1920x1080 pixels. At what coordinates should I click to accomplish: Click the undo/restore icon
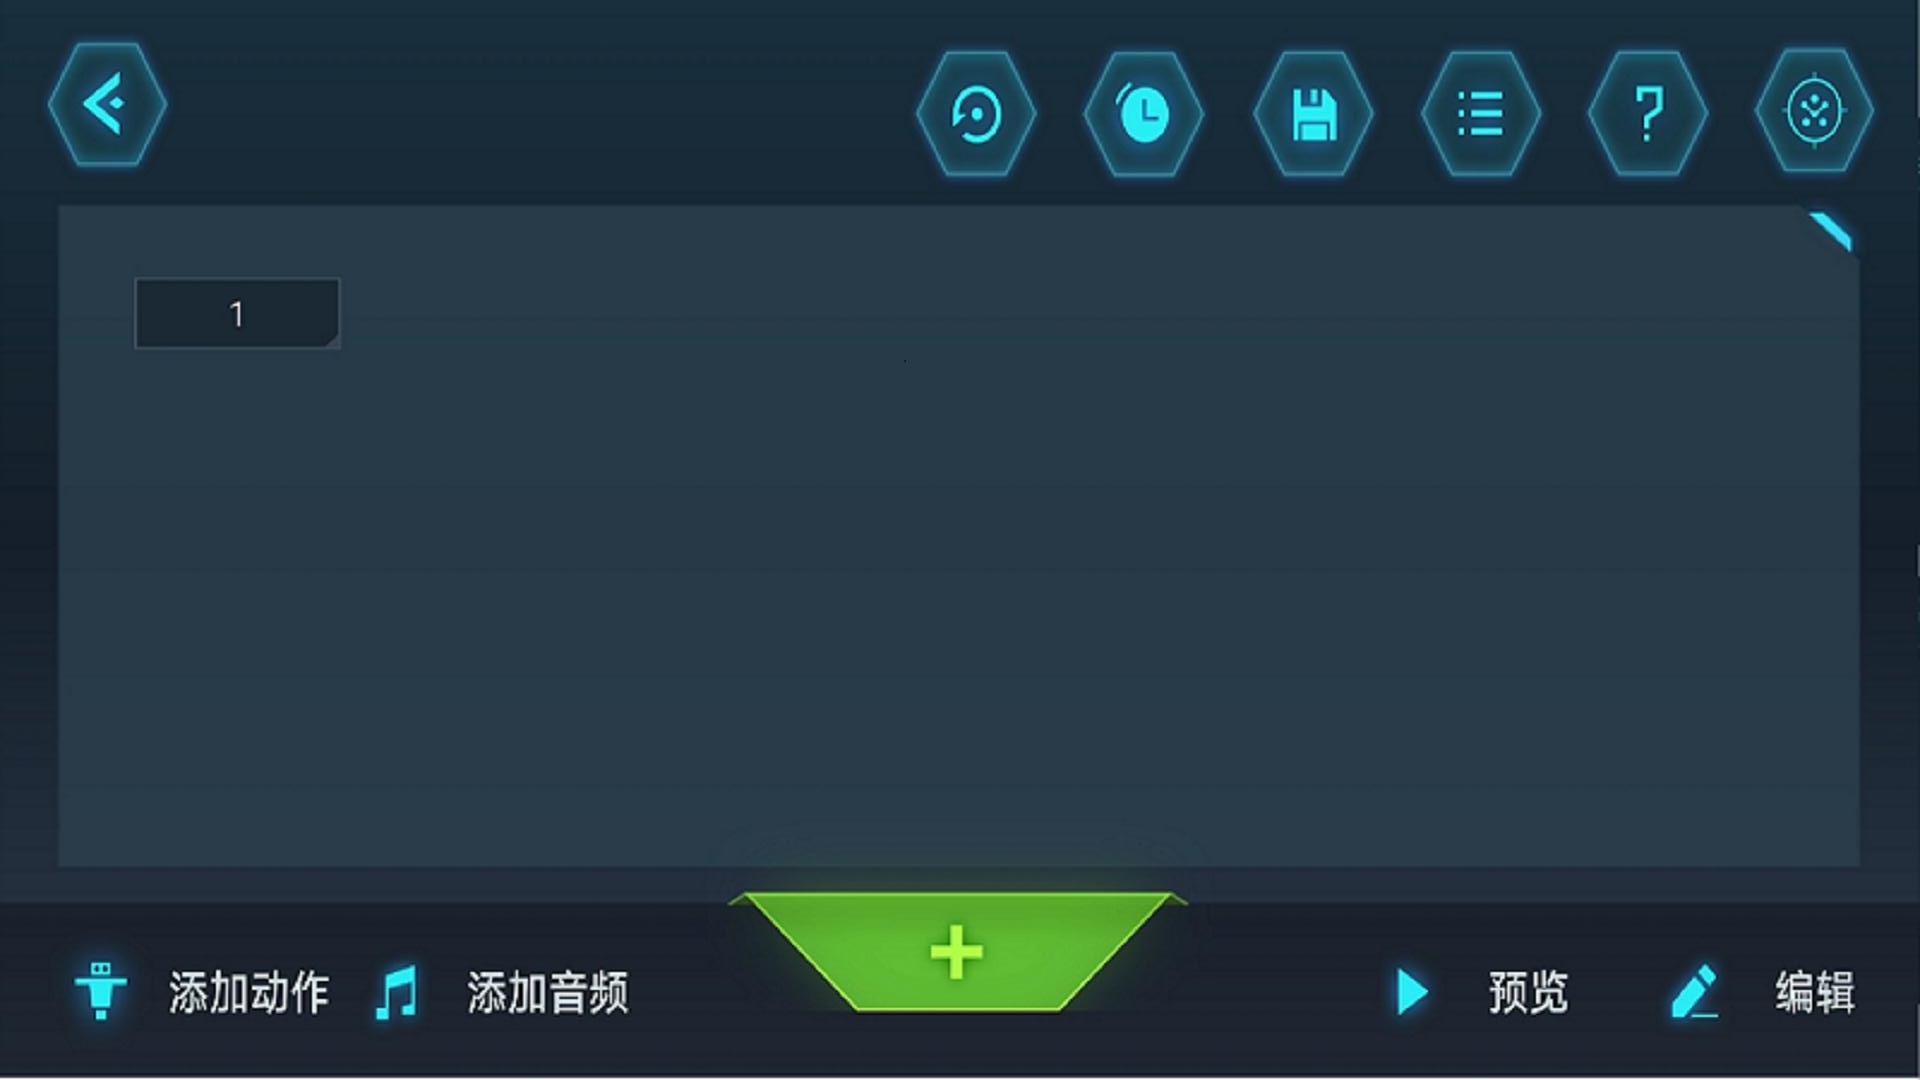[x=976, y=112]
